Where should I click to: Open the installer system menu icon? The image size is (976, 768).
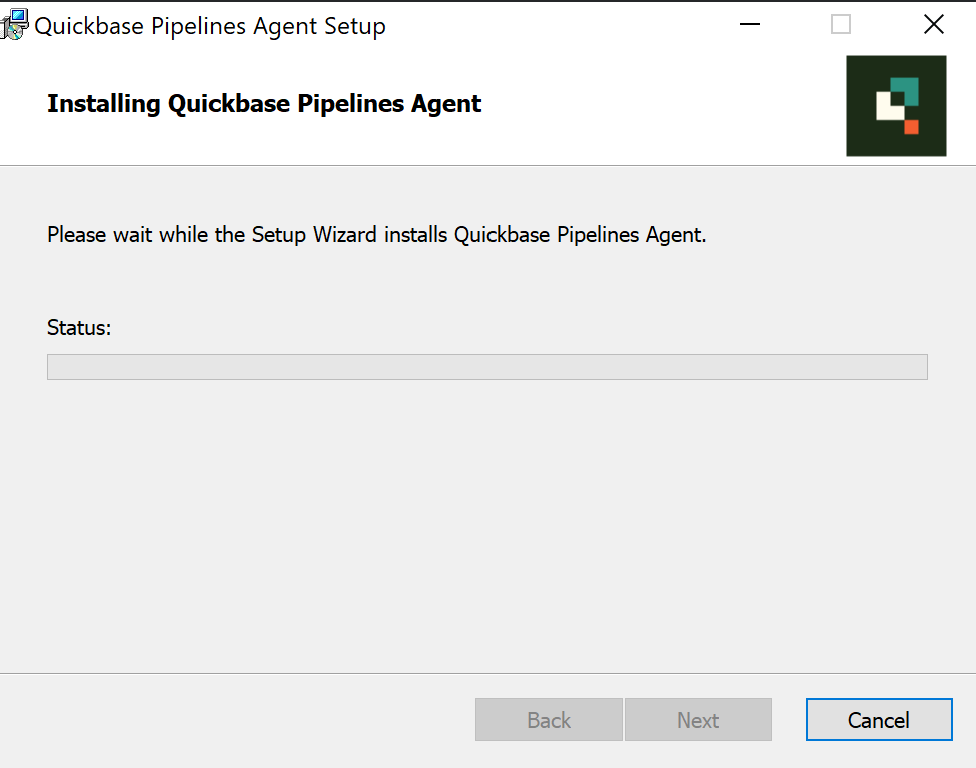click(x=14, y=25)
